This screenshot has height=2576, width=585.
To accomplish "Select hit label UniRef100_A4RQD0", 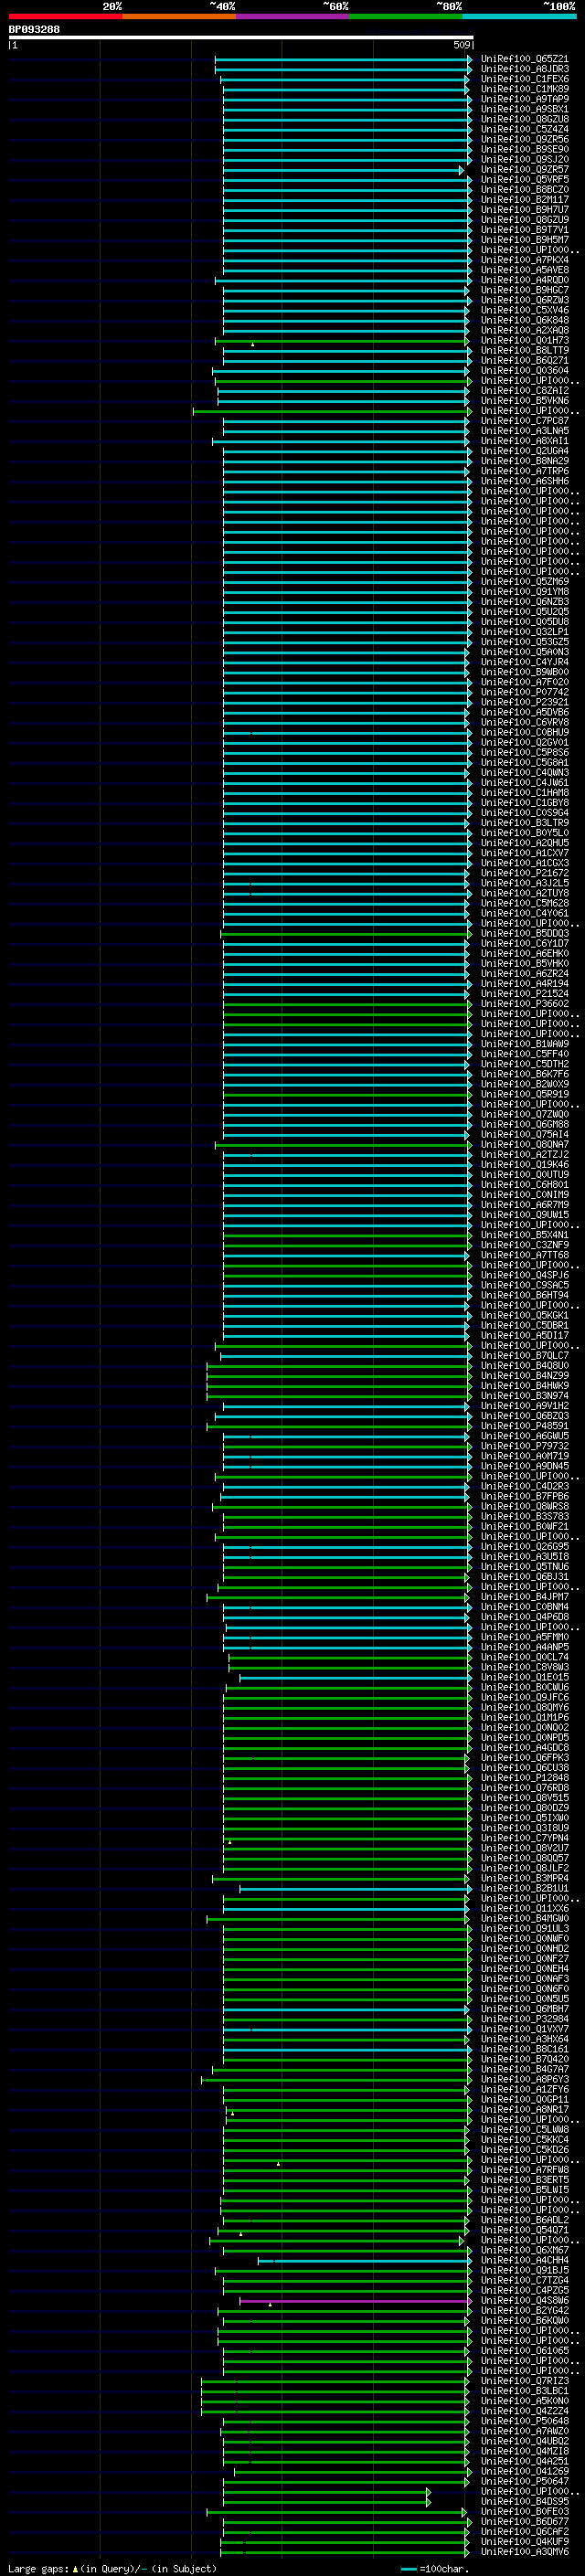I will (525, 280).
